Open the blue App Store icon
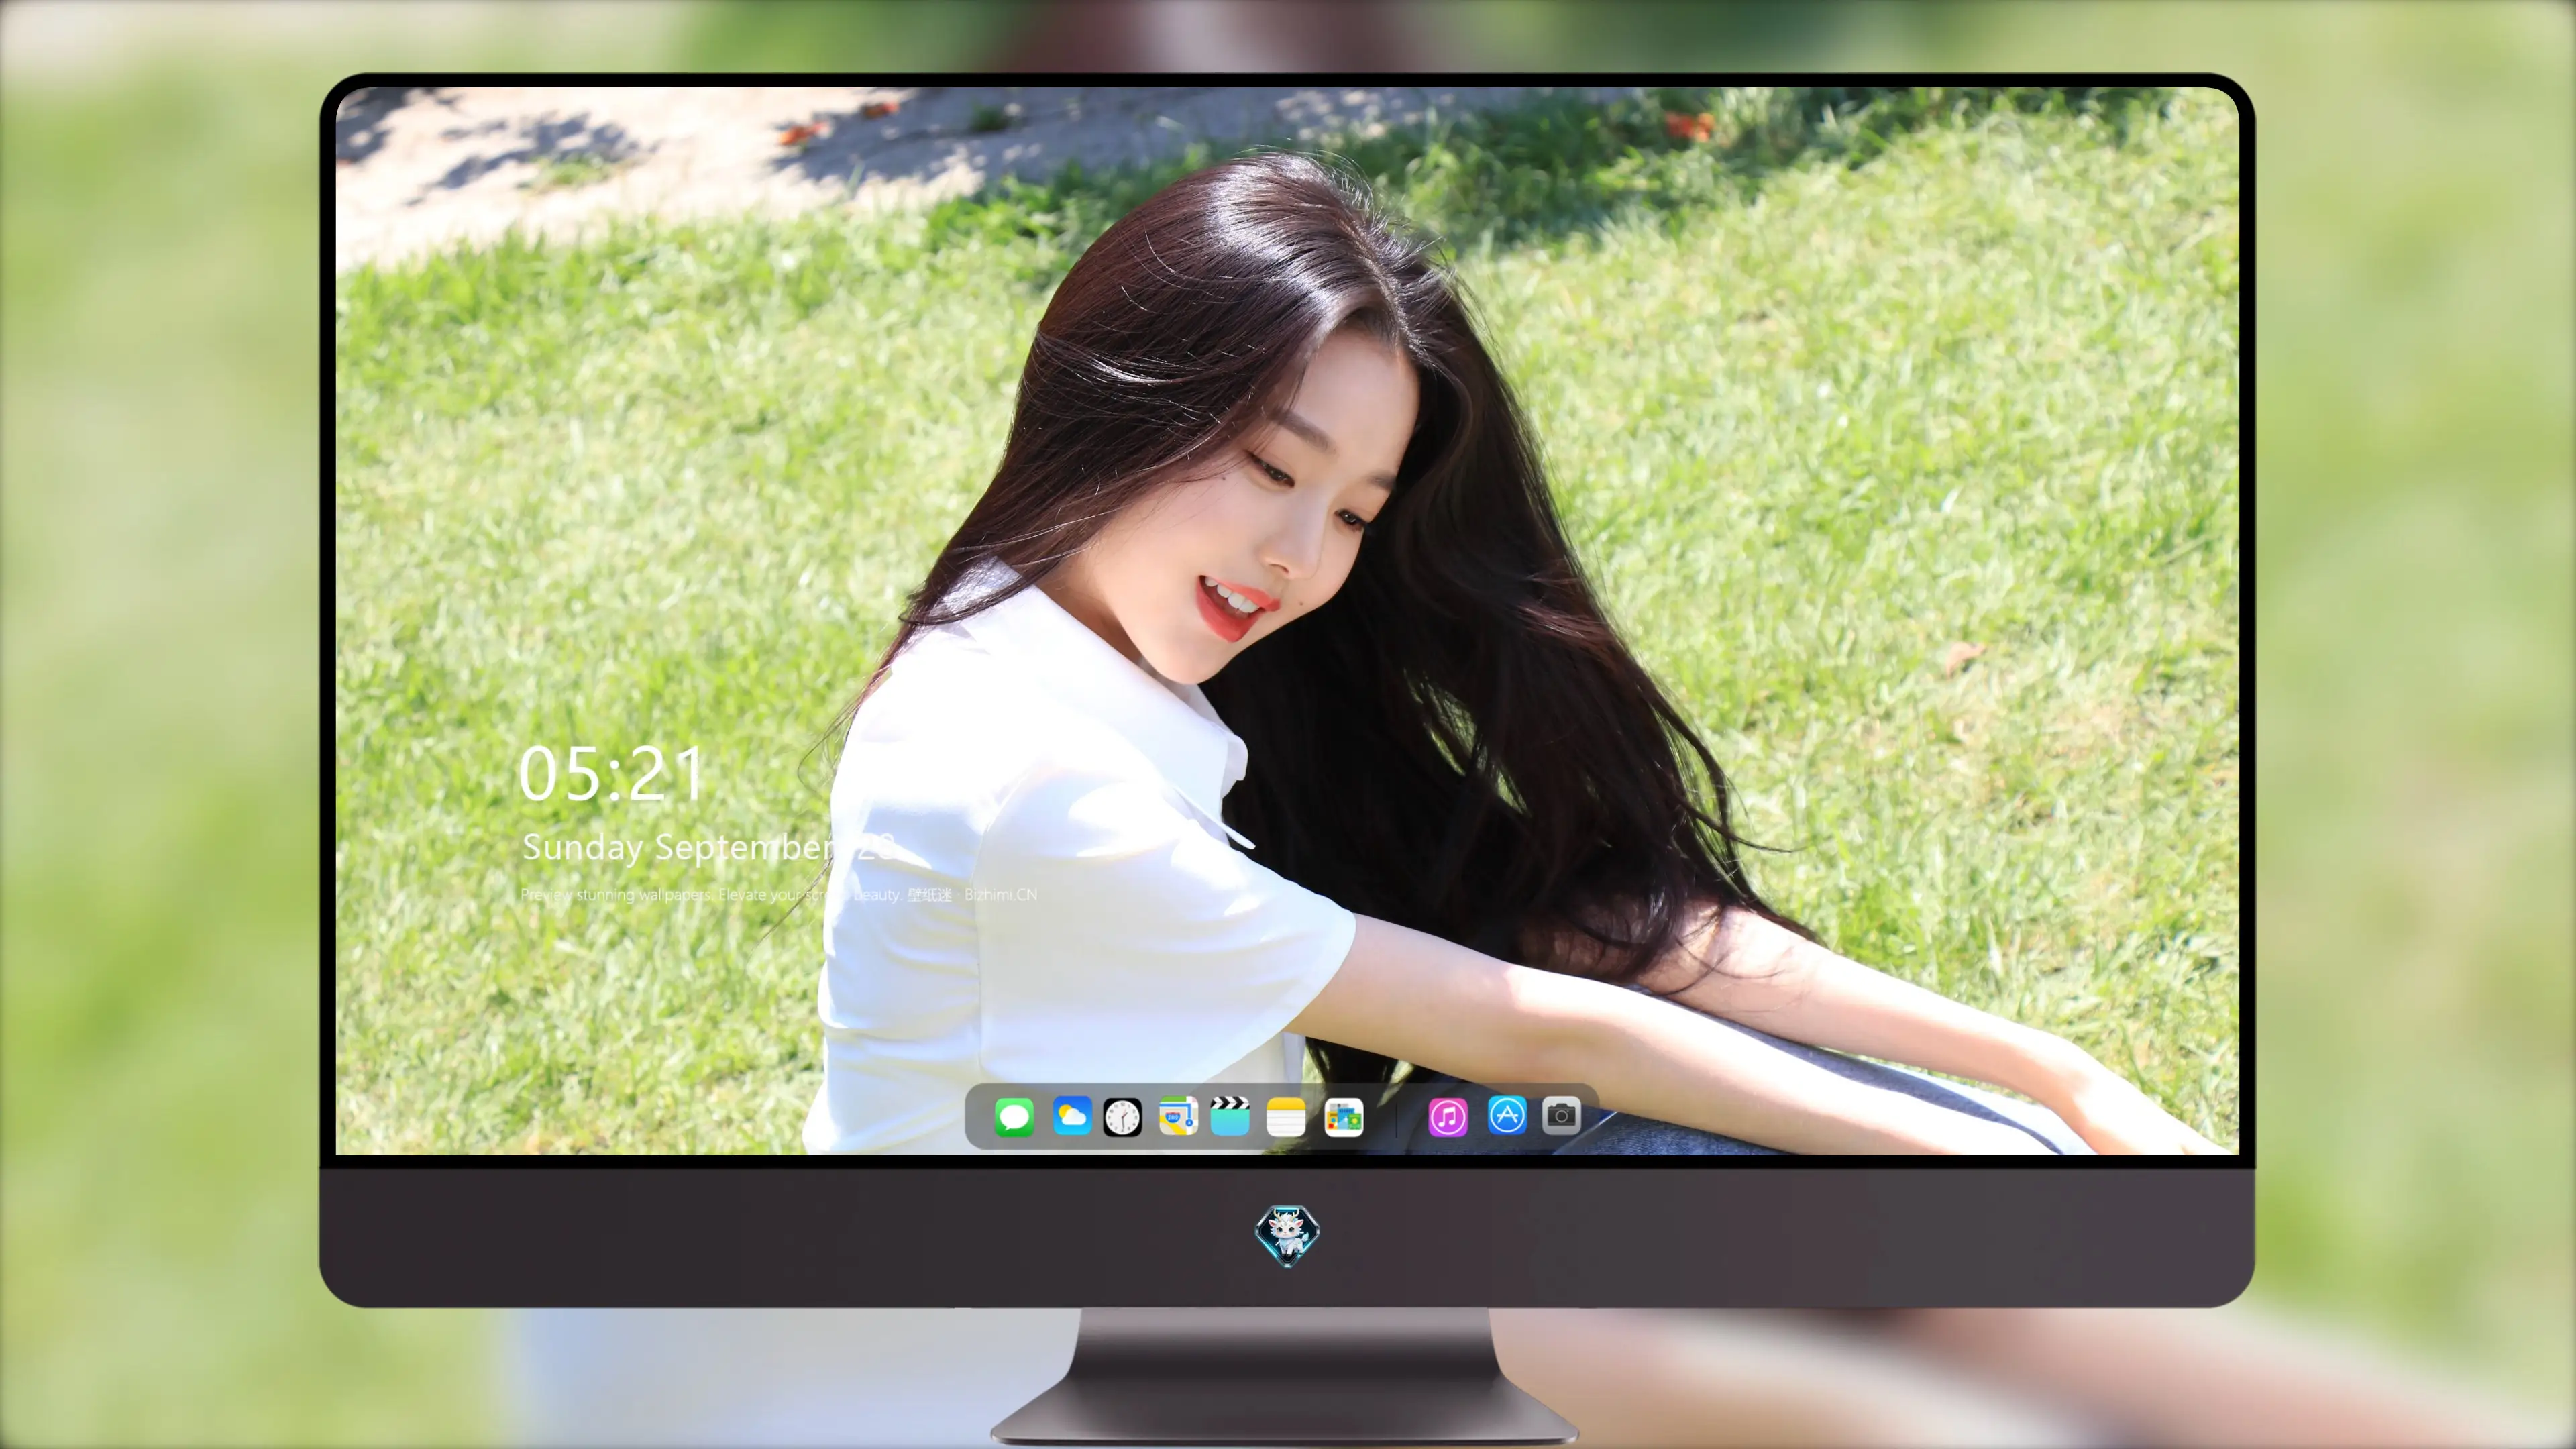 1507,1115
